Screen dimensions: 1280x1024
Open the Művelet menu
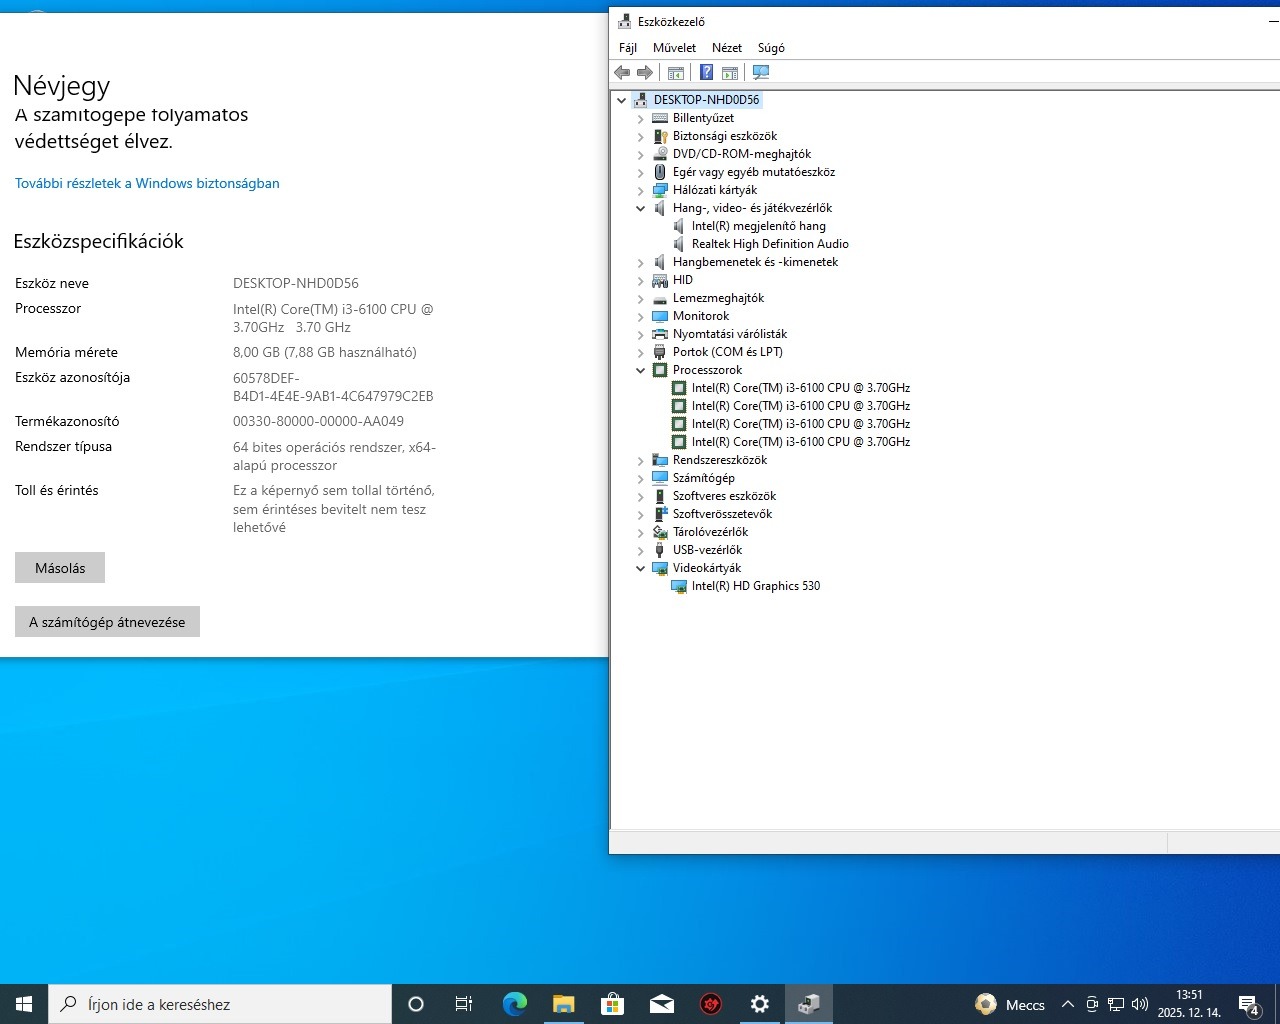click(675, 48)
